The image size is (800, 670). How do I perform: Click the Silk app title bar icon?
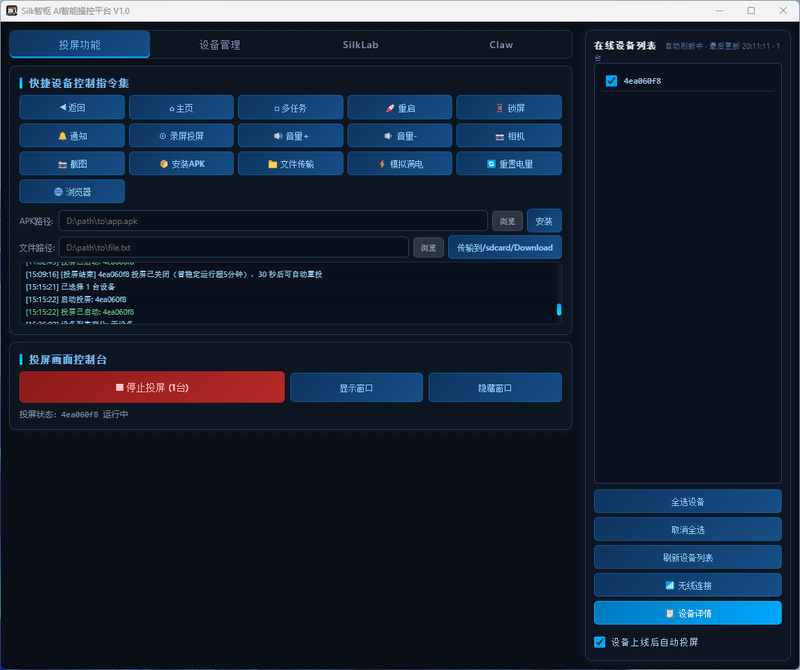tap(11, 11)
